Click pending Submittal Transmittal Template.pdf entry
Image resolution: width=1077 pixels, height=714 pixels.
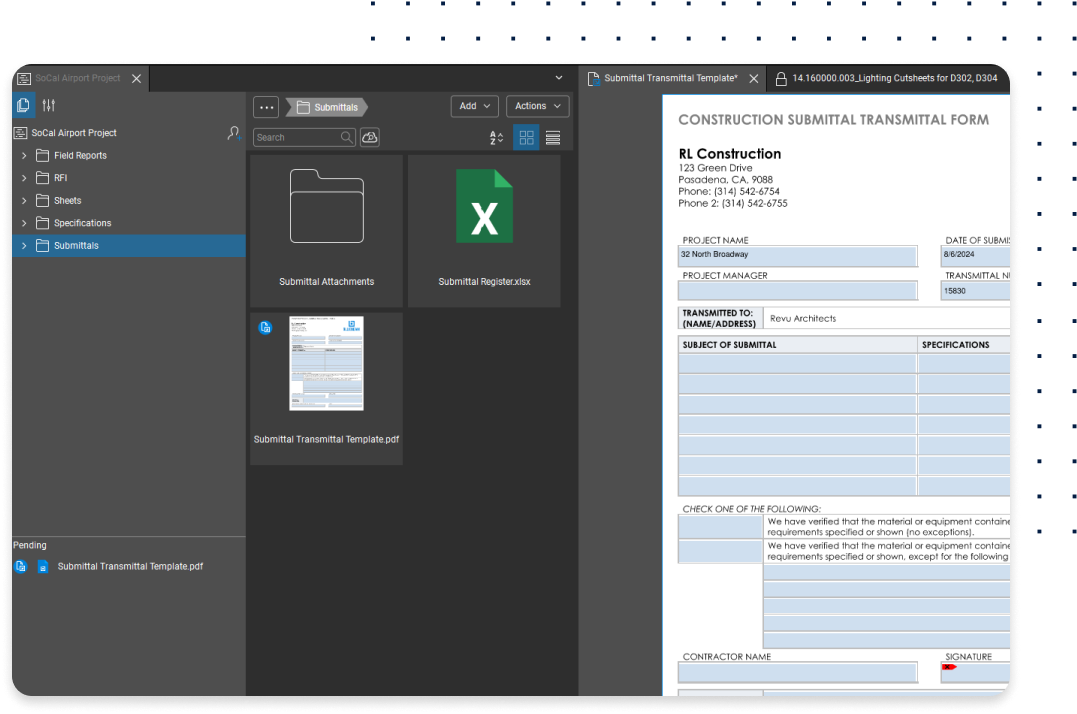[x=130, y=566]
